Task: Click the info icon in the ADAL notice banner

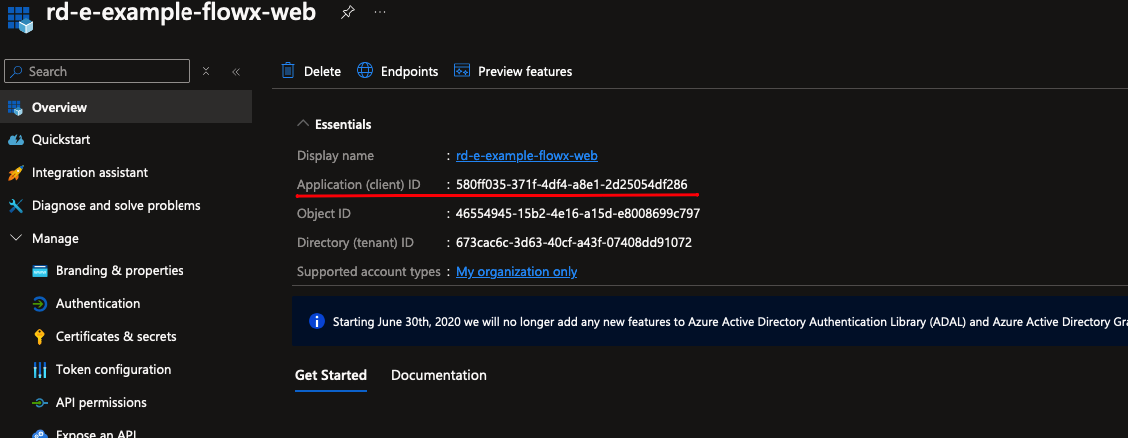Action: coord(316,321)
